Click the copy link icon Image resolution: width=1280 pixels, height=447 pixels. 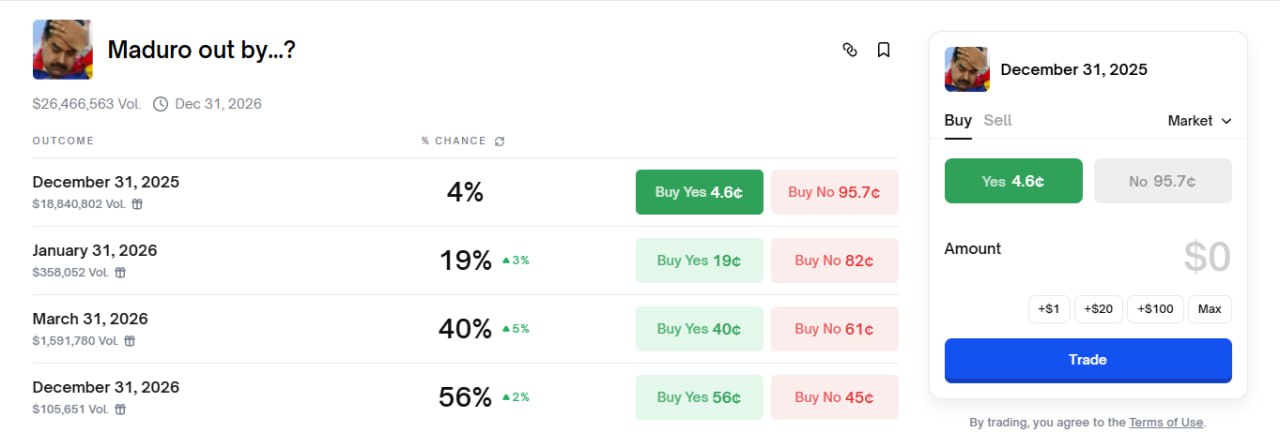[x=850, y=50]
